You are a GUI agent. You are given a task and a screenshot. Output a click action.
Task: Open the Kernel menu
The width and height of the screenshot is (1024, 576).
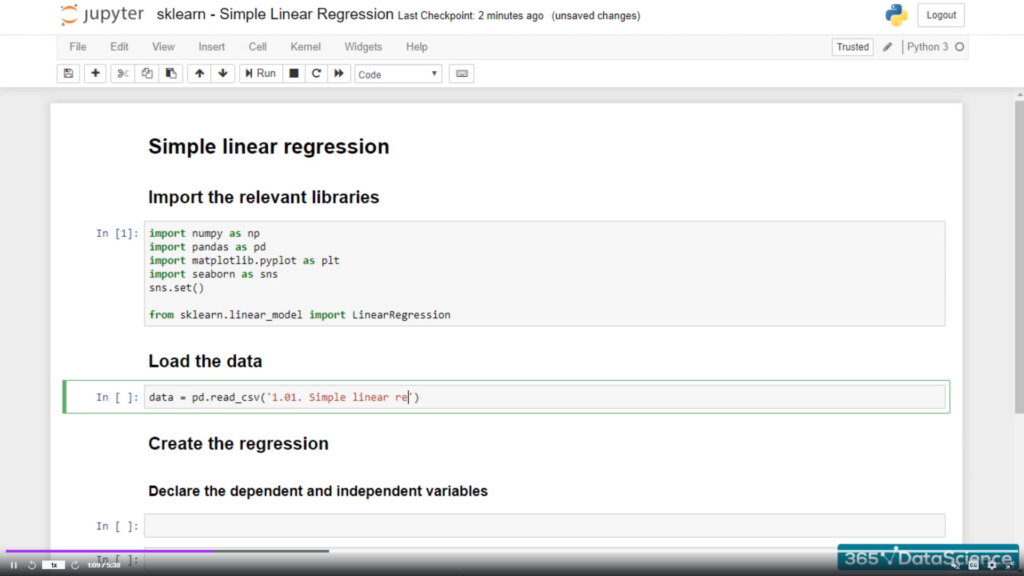[306, 47]
